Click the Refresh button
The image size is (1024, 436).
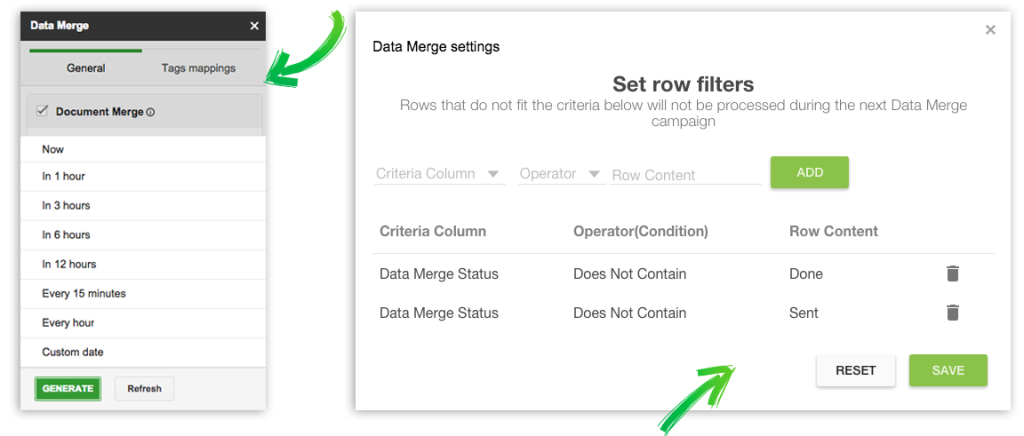click(x=144, y=388)
